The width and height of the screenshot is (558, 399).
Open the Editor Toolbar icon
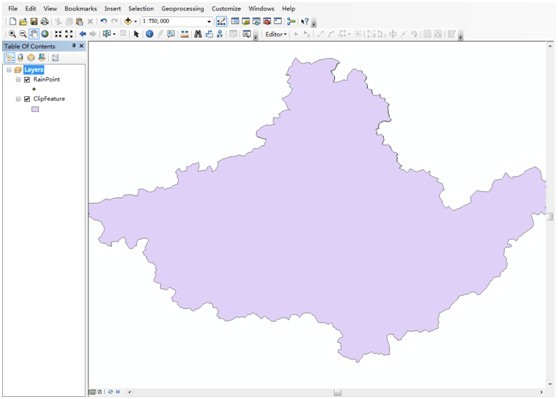(221, 21)
